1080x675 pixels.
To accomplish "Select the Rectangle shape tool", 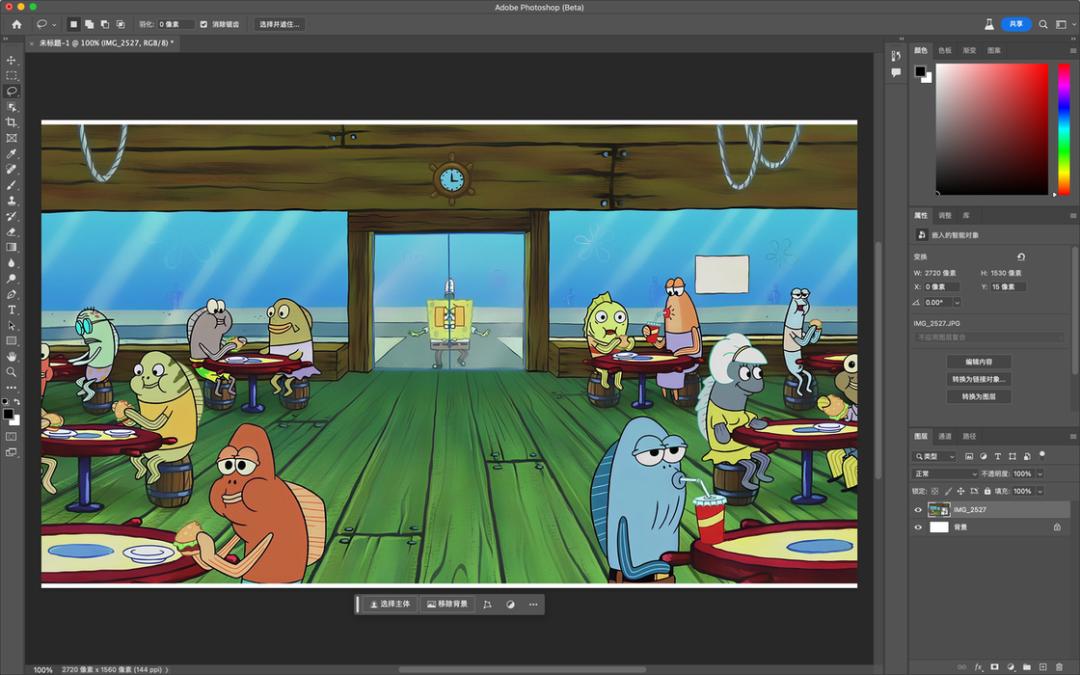I will (12, 341).
